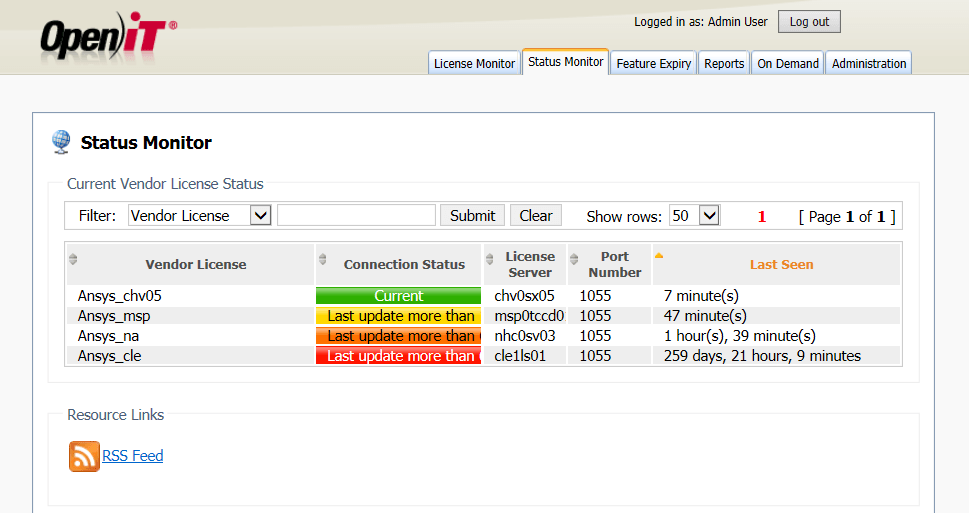Click the green Current status bar

pos(398,295)
